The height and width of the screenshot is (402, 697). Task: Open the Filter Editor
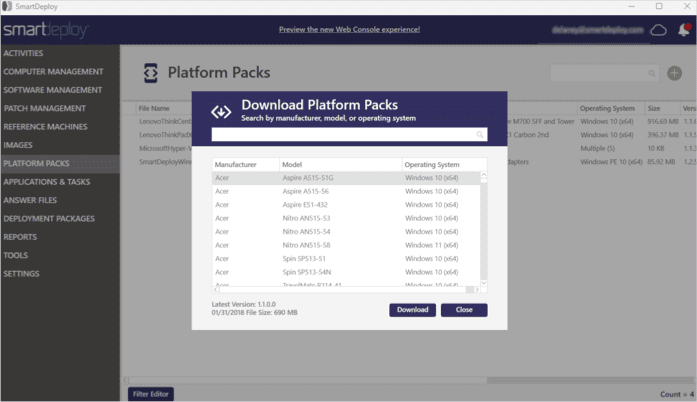coord(151,394)
